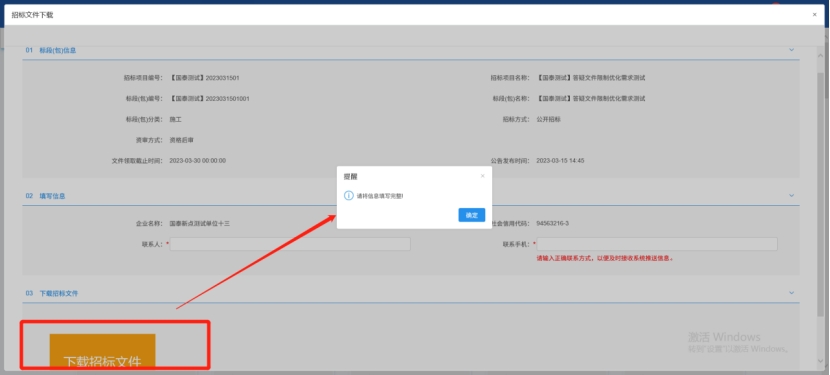The width and height of the screenshot is (830, 375).
Task: Click the alert message 请将信息填写完整!
Action: [x=380, y=196]
